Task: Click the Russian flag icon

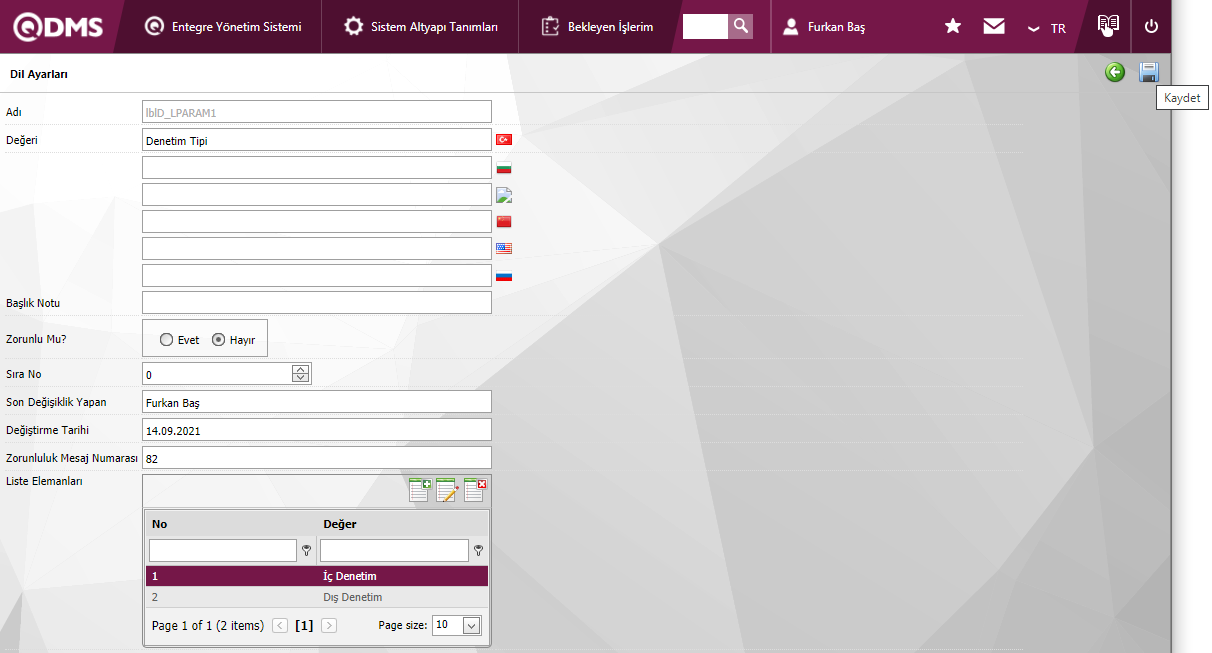Action: tap(504, 275)
